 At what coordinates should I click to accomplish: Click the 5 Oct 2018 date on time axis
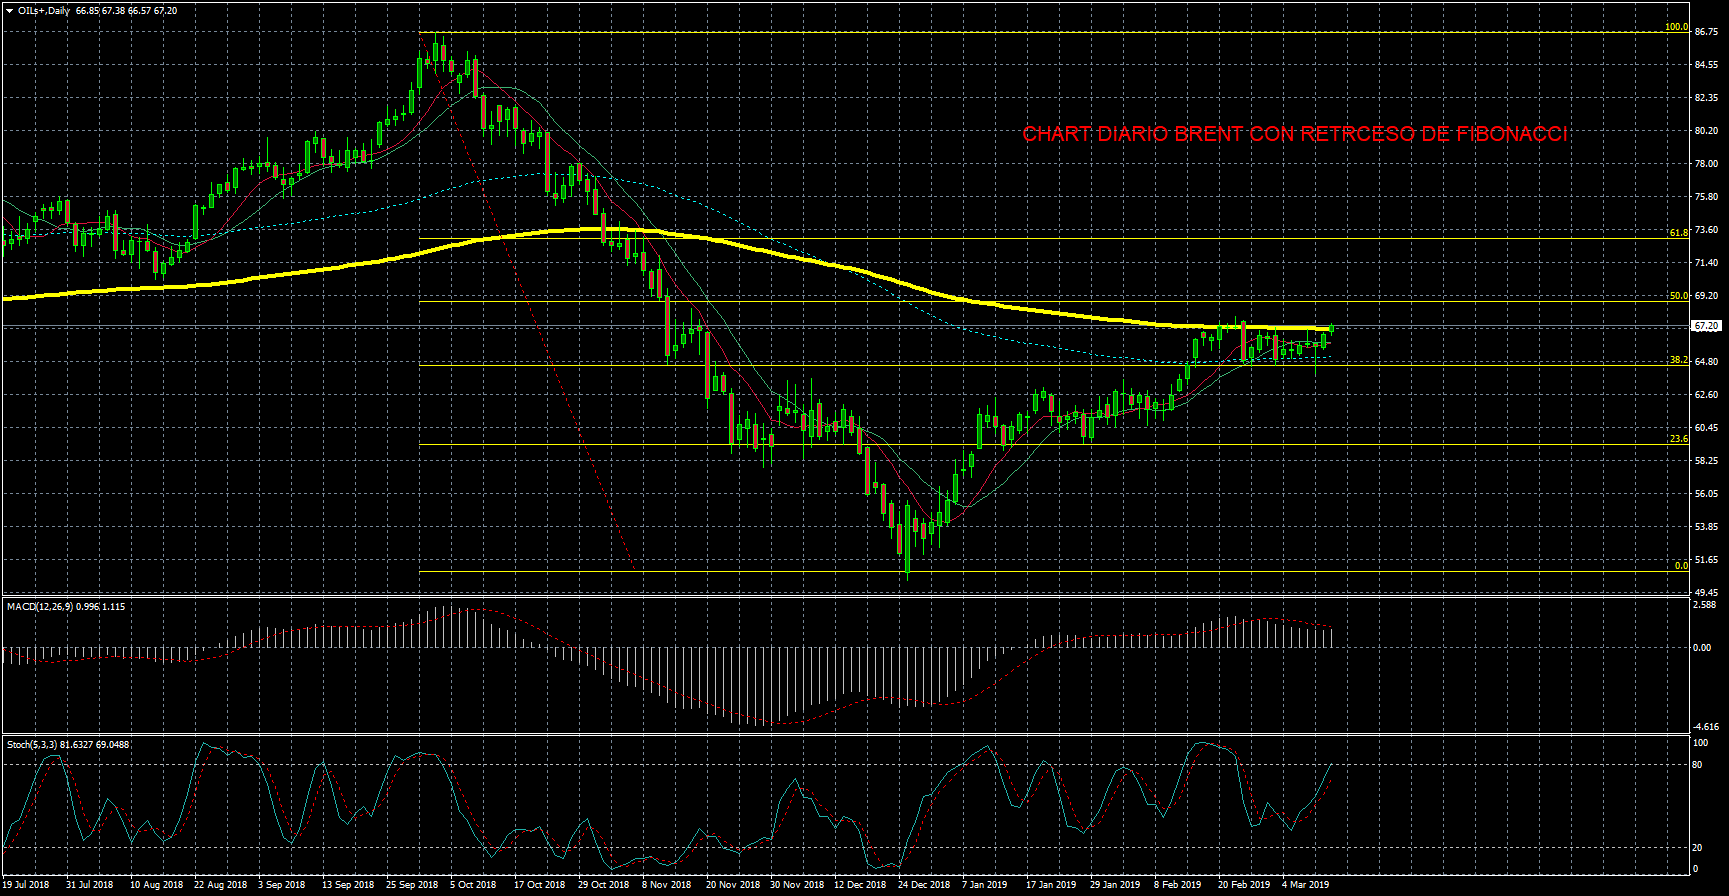point(472,885)
